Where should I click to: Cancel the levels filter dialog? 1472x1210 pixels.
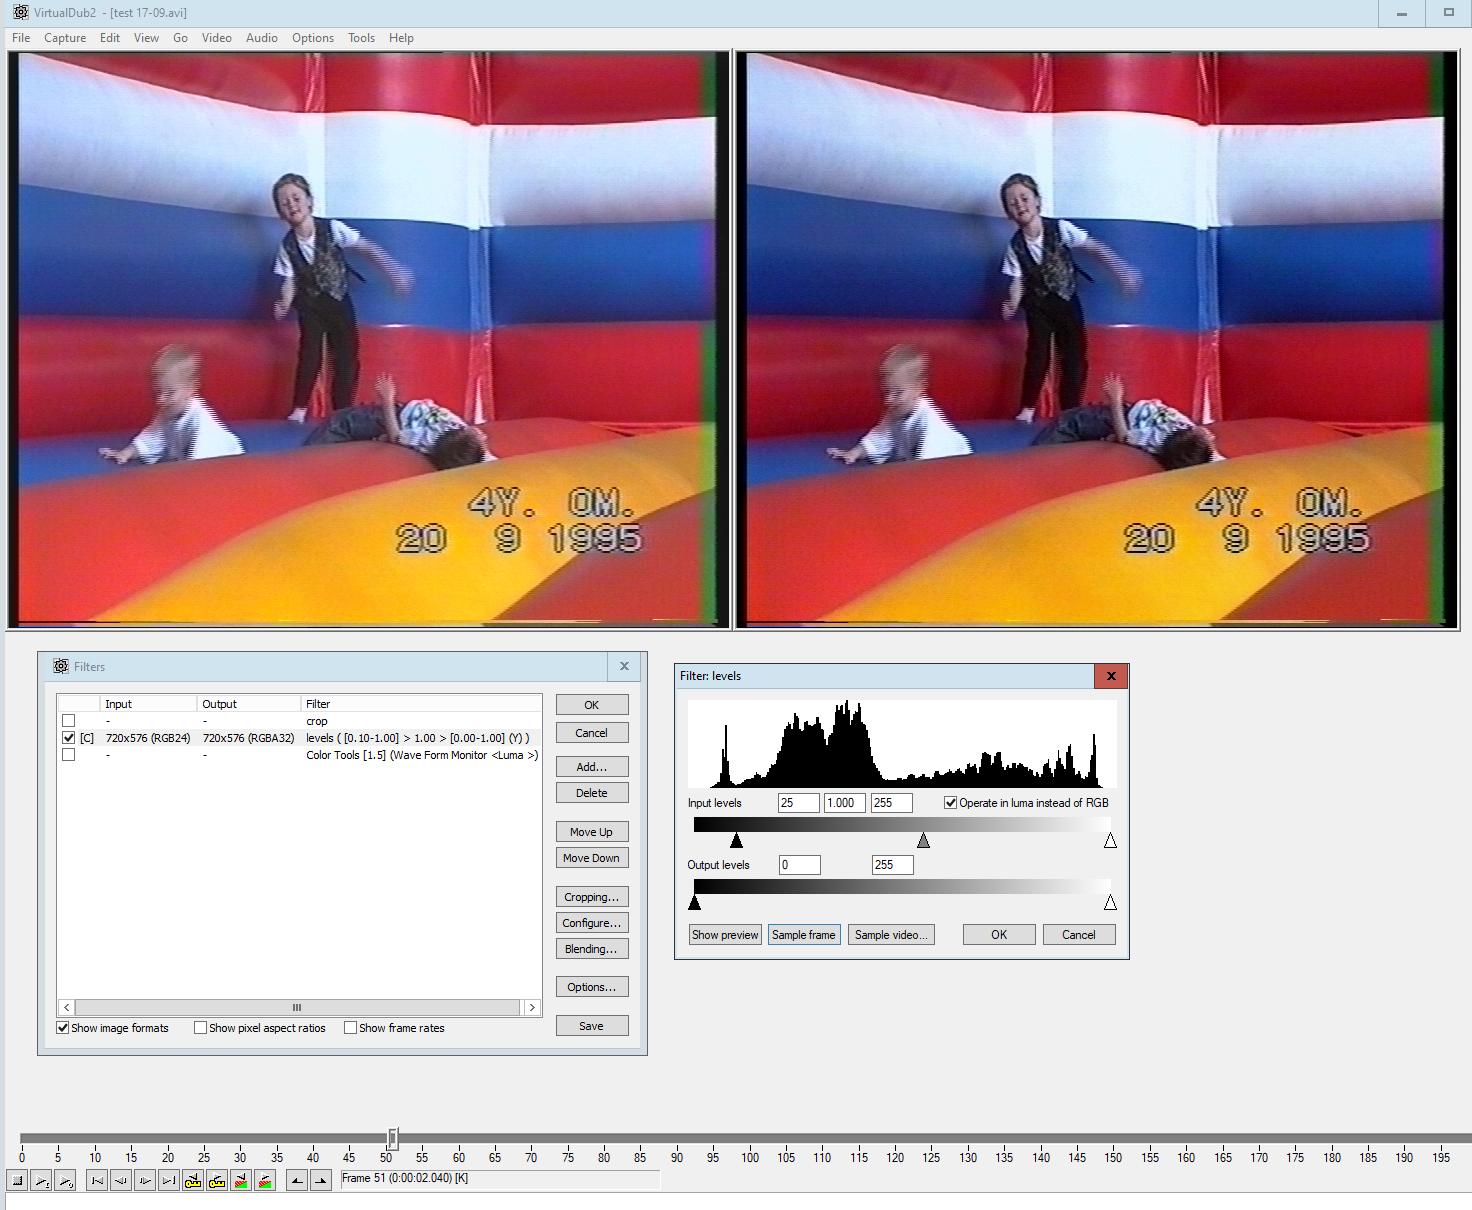tap(1079, 935)
